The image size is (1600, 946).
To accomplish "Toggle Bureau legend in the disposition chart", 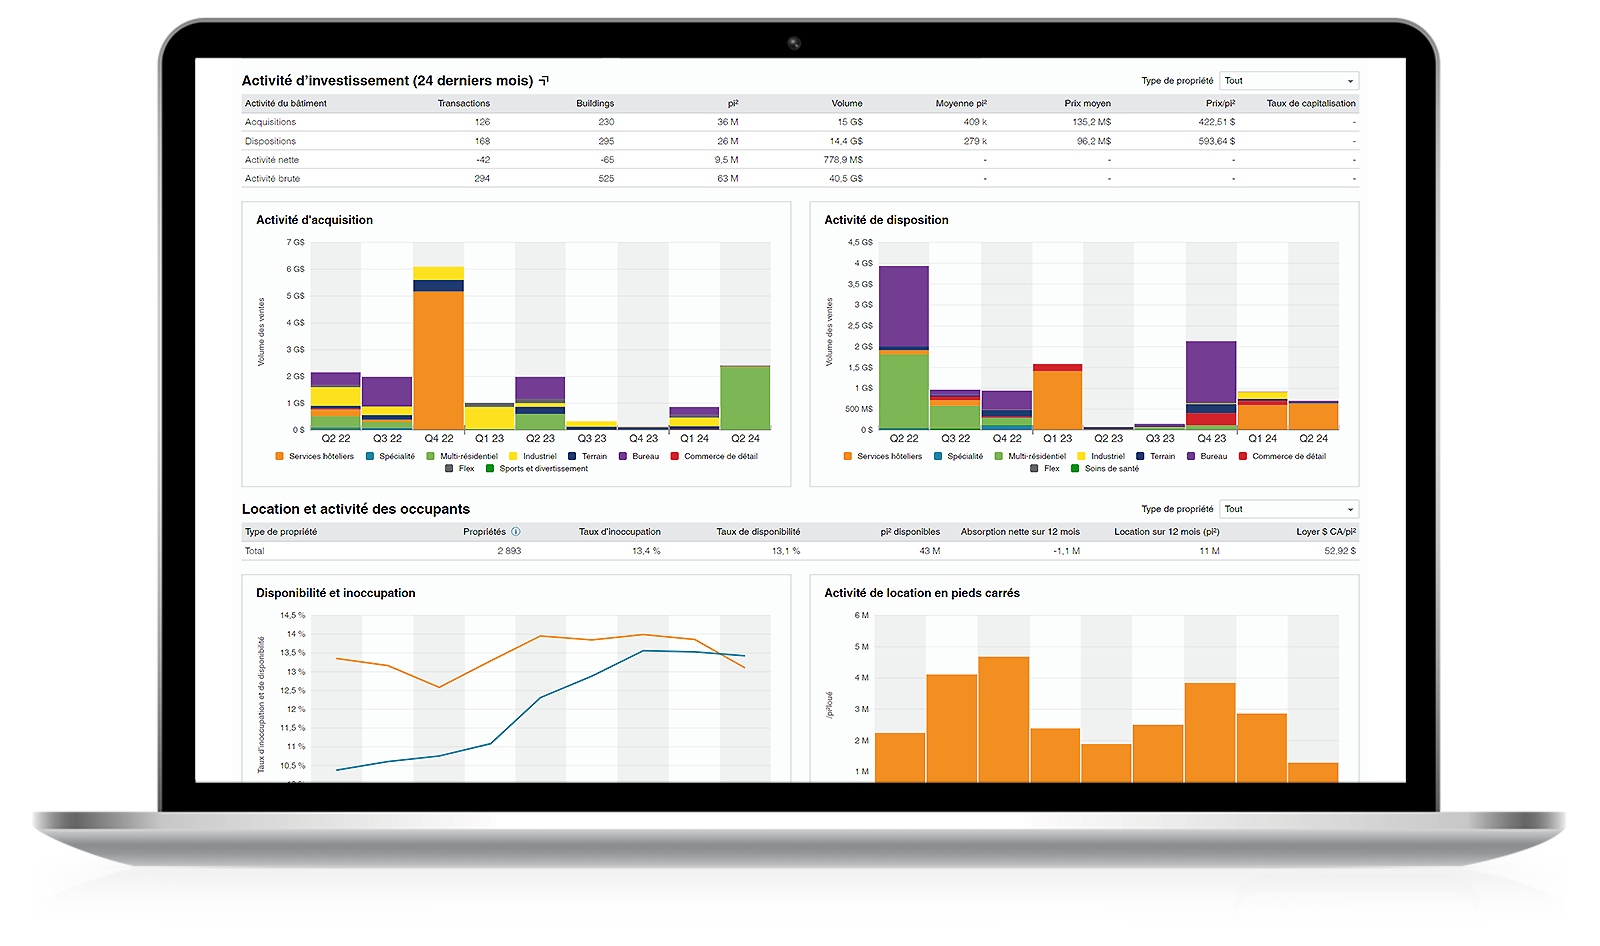I will click(x=1191, y=456).
